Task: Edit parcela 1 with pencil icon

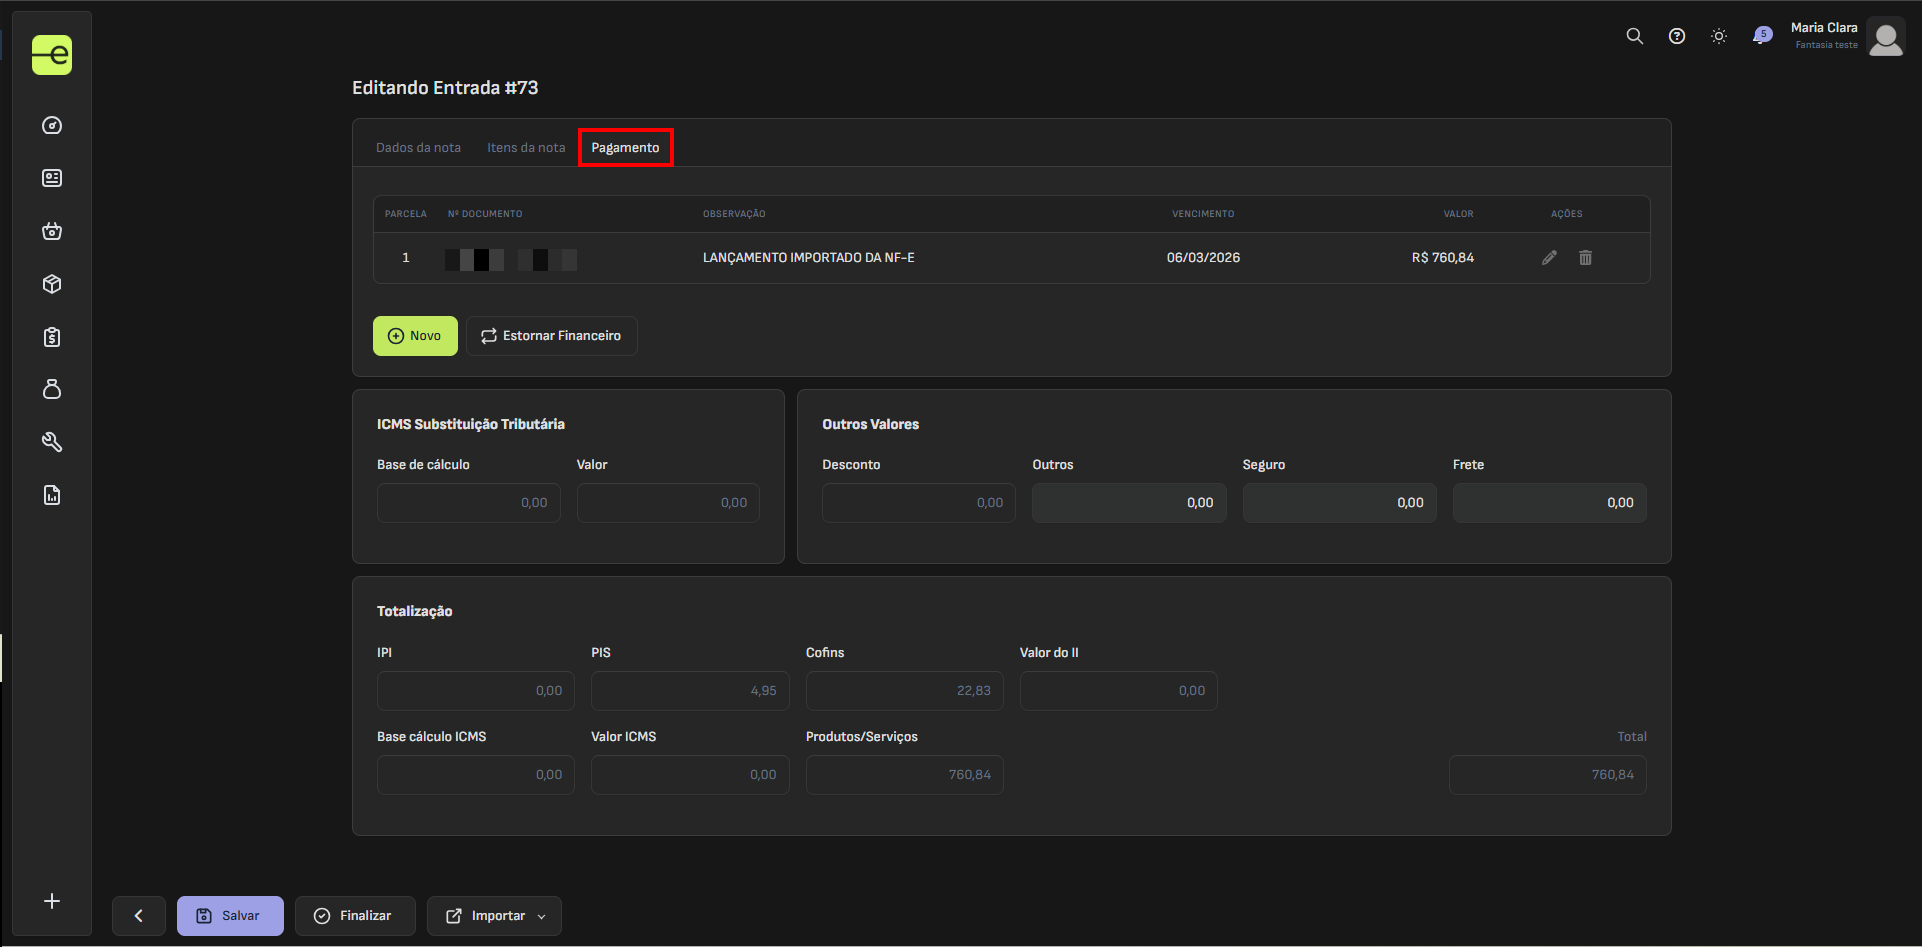Action: pos(1549,258)
